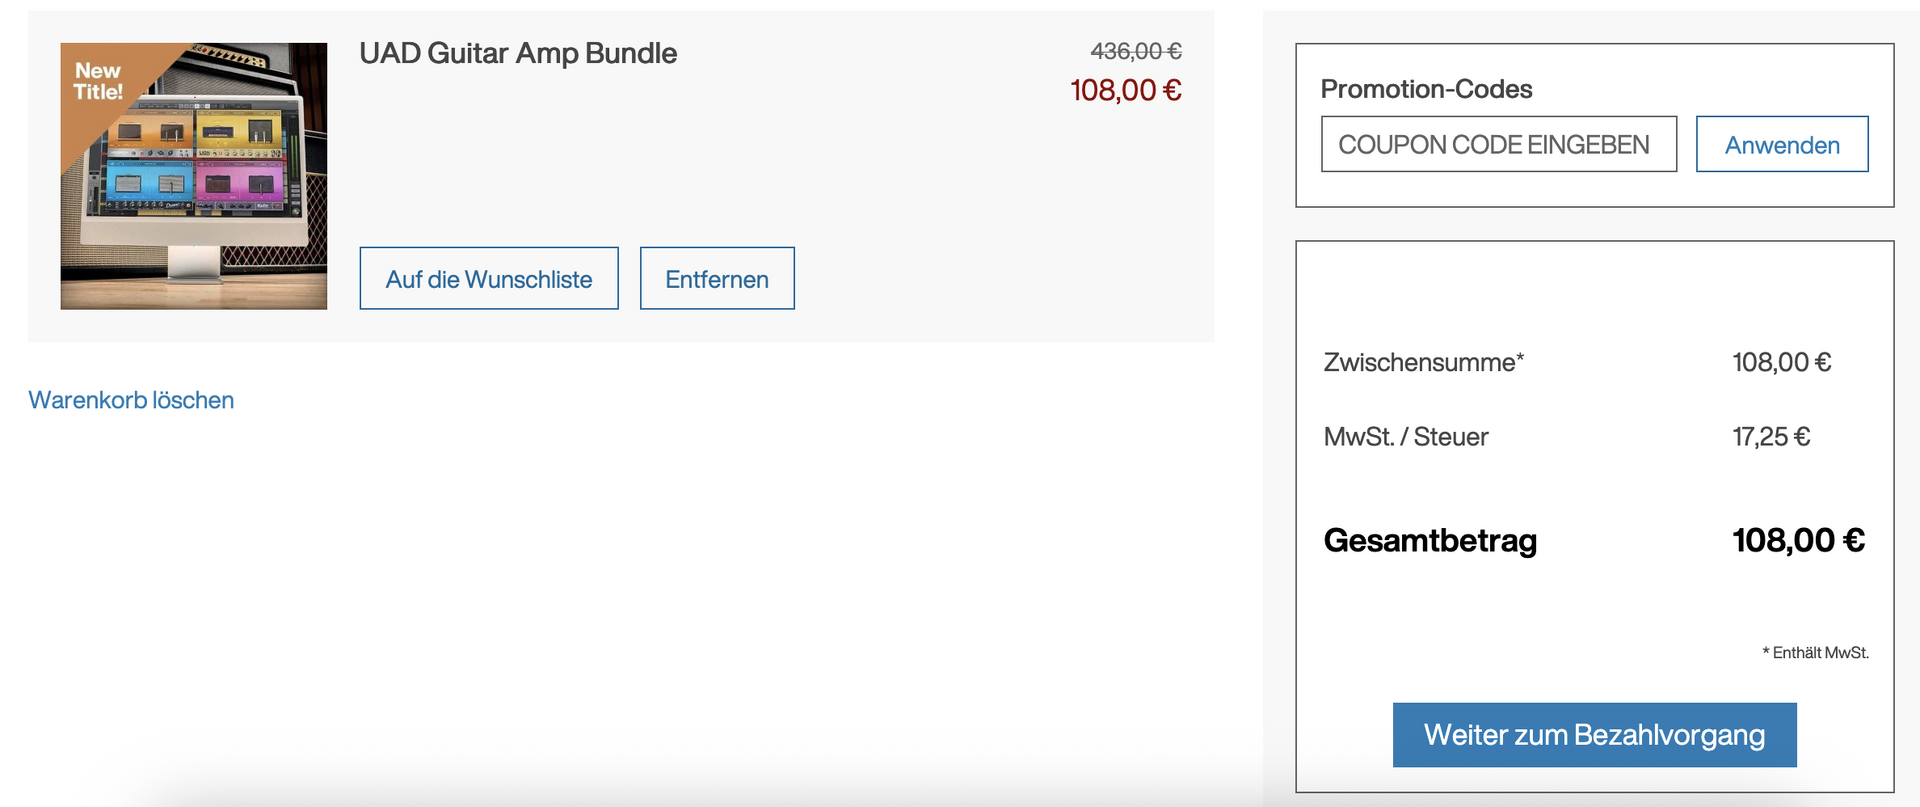Image resolution: width=1920 pixels, height=807 pixels.
Task: Select the bold total 108,00 €
Action: pyautogui.click(x=1798, y=540)
